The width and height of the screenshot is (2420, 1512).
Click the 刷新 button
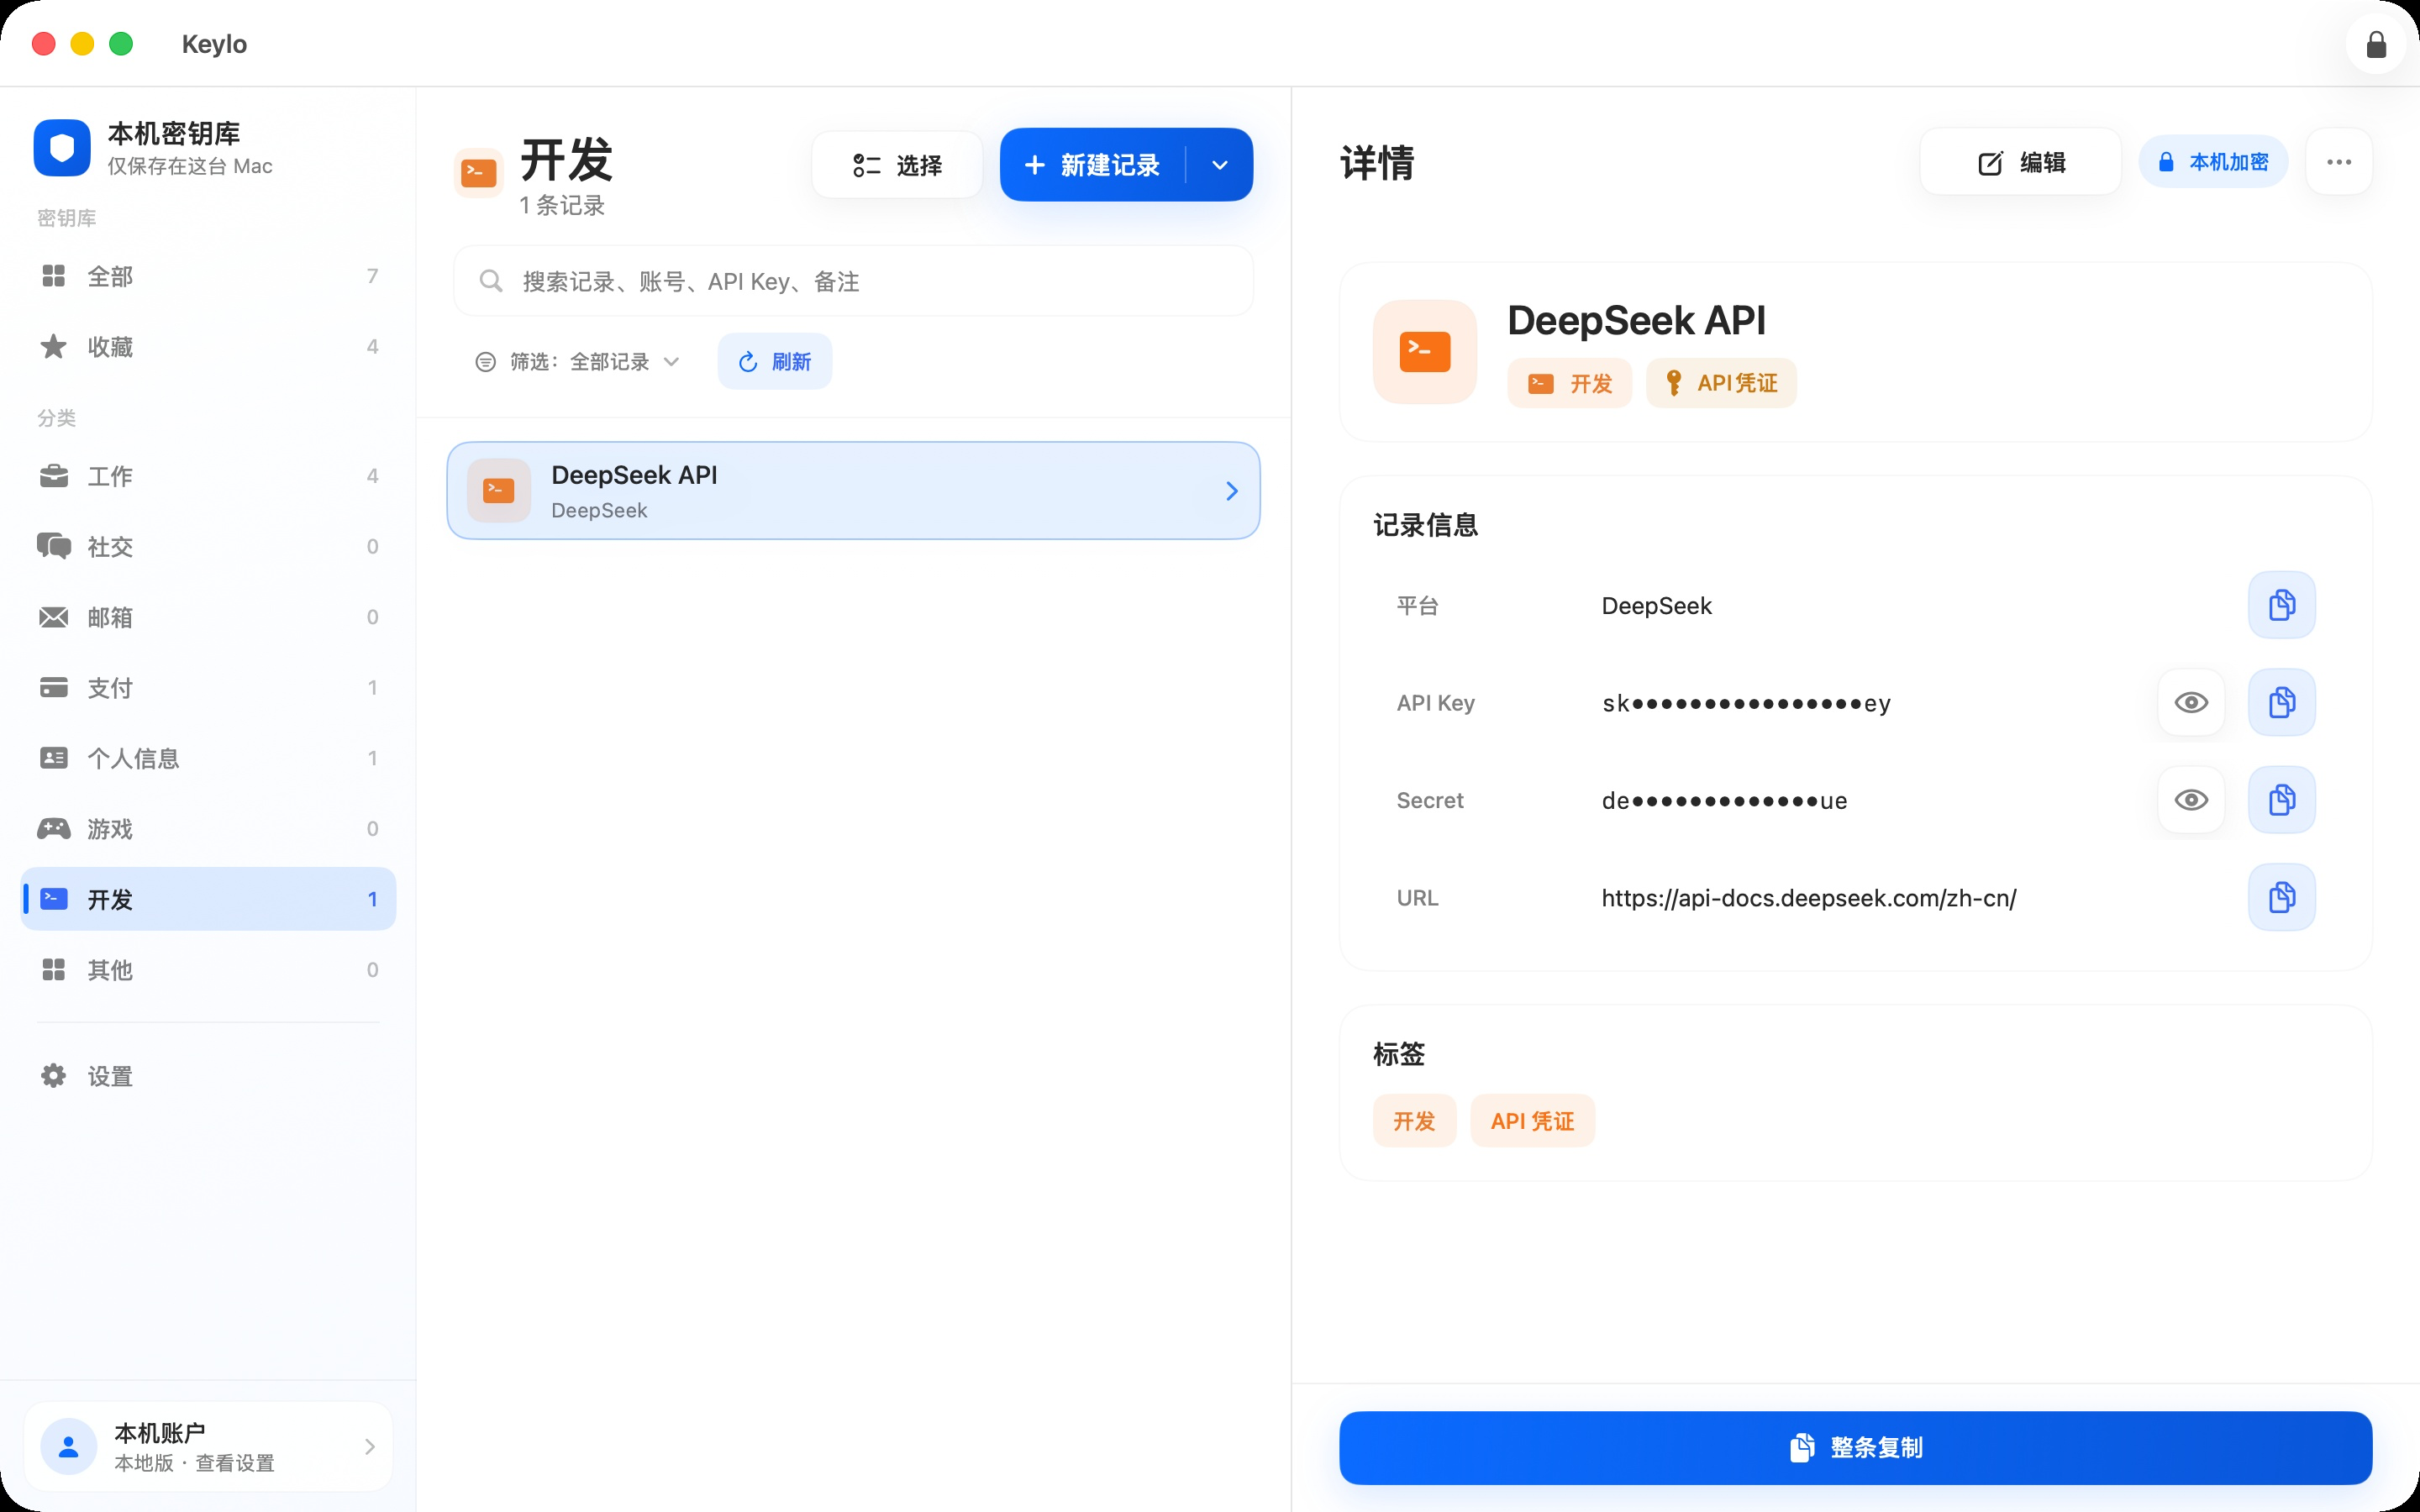[x=774, y=361]
